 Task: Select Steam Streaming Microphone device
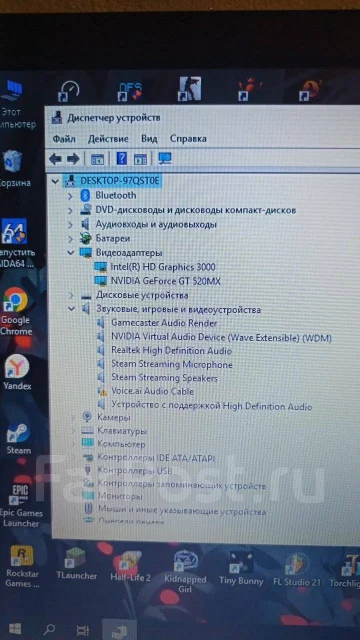click(x=172, y=364)
